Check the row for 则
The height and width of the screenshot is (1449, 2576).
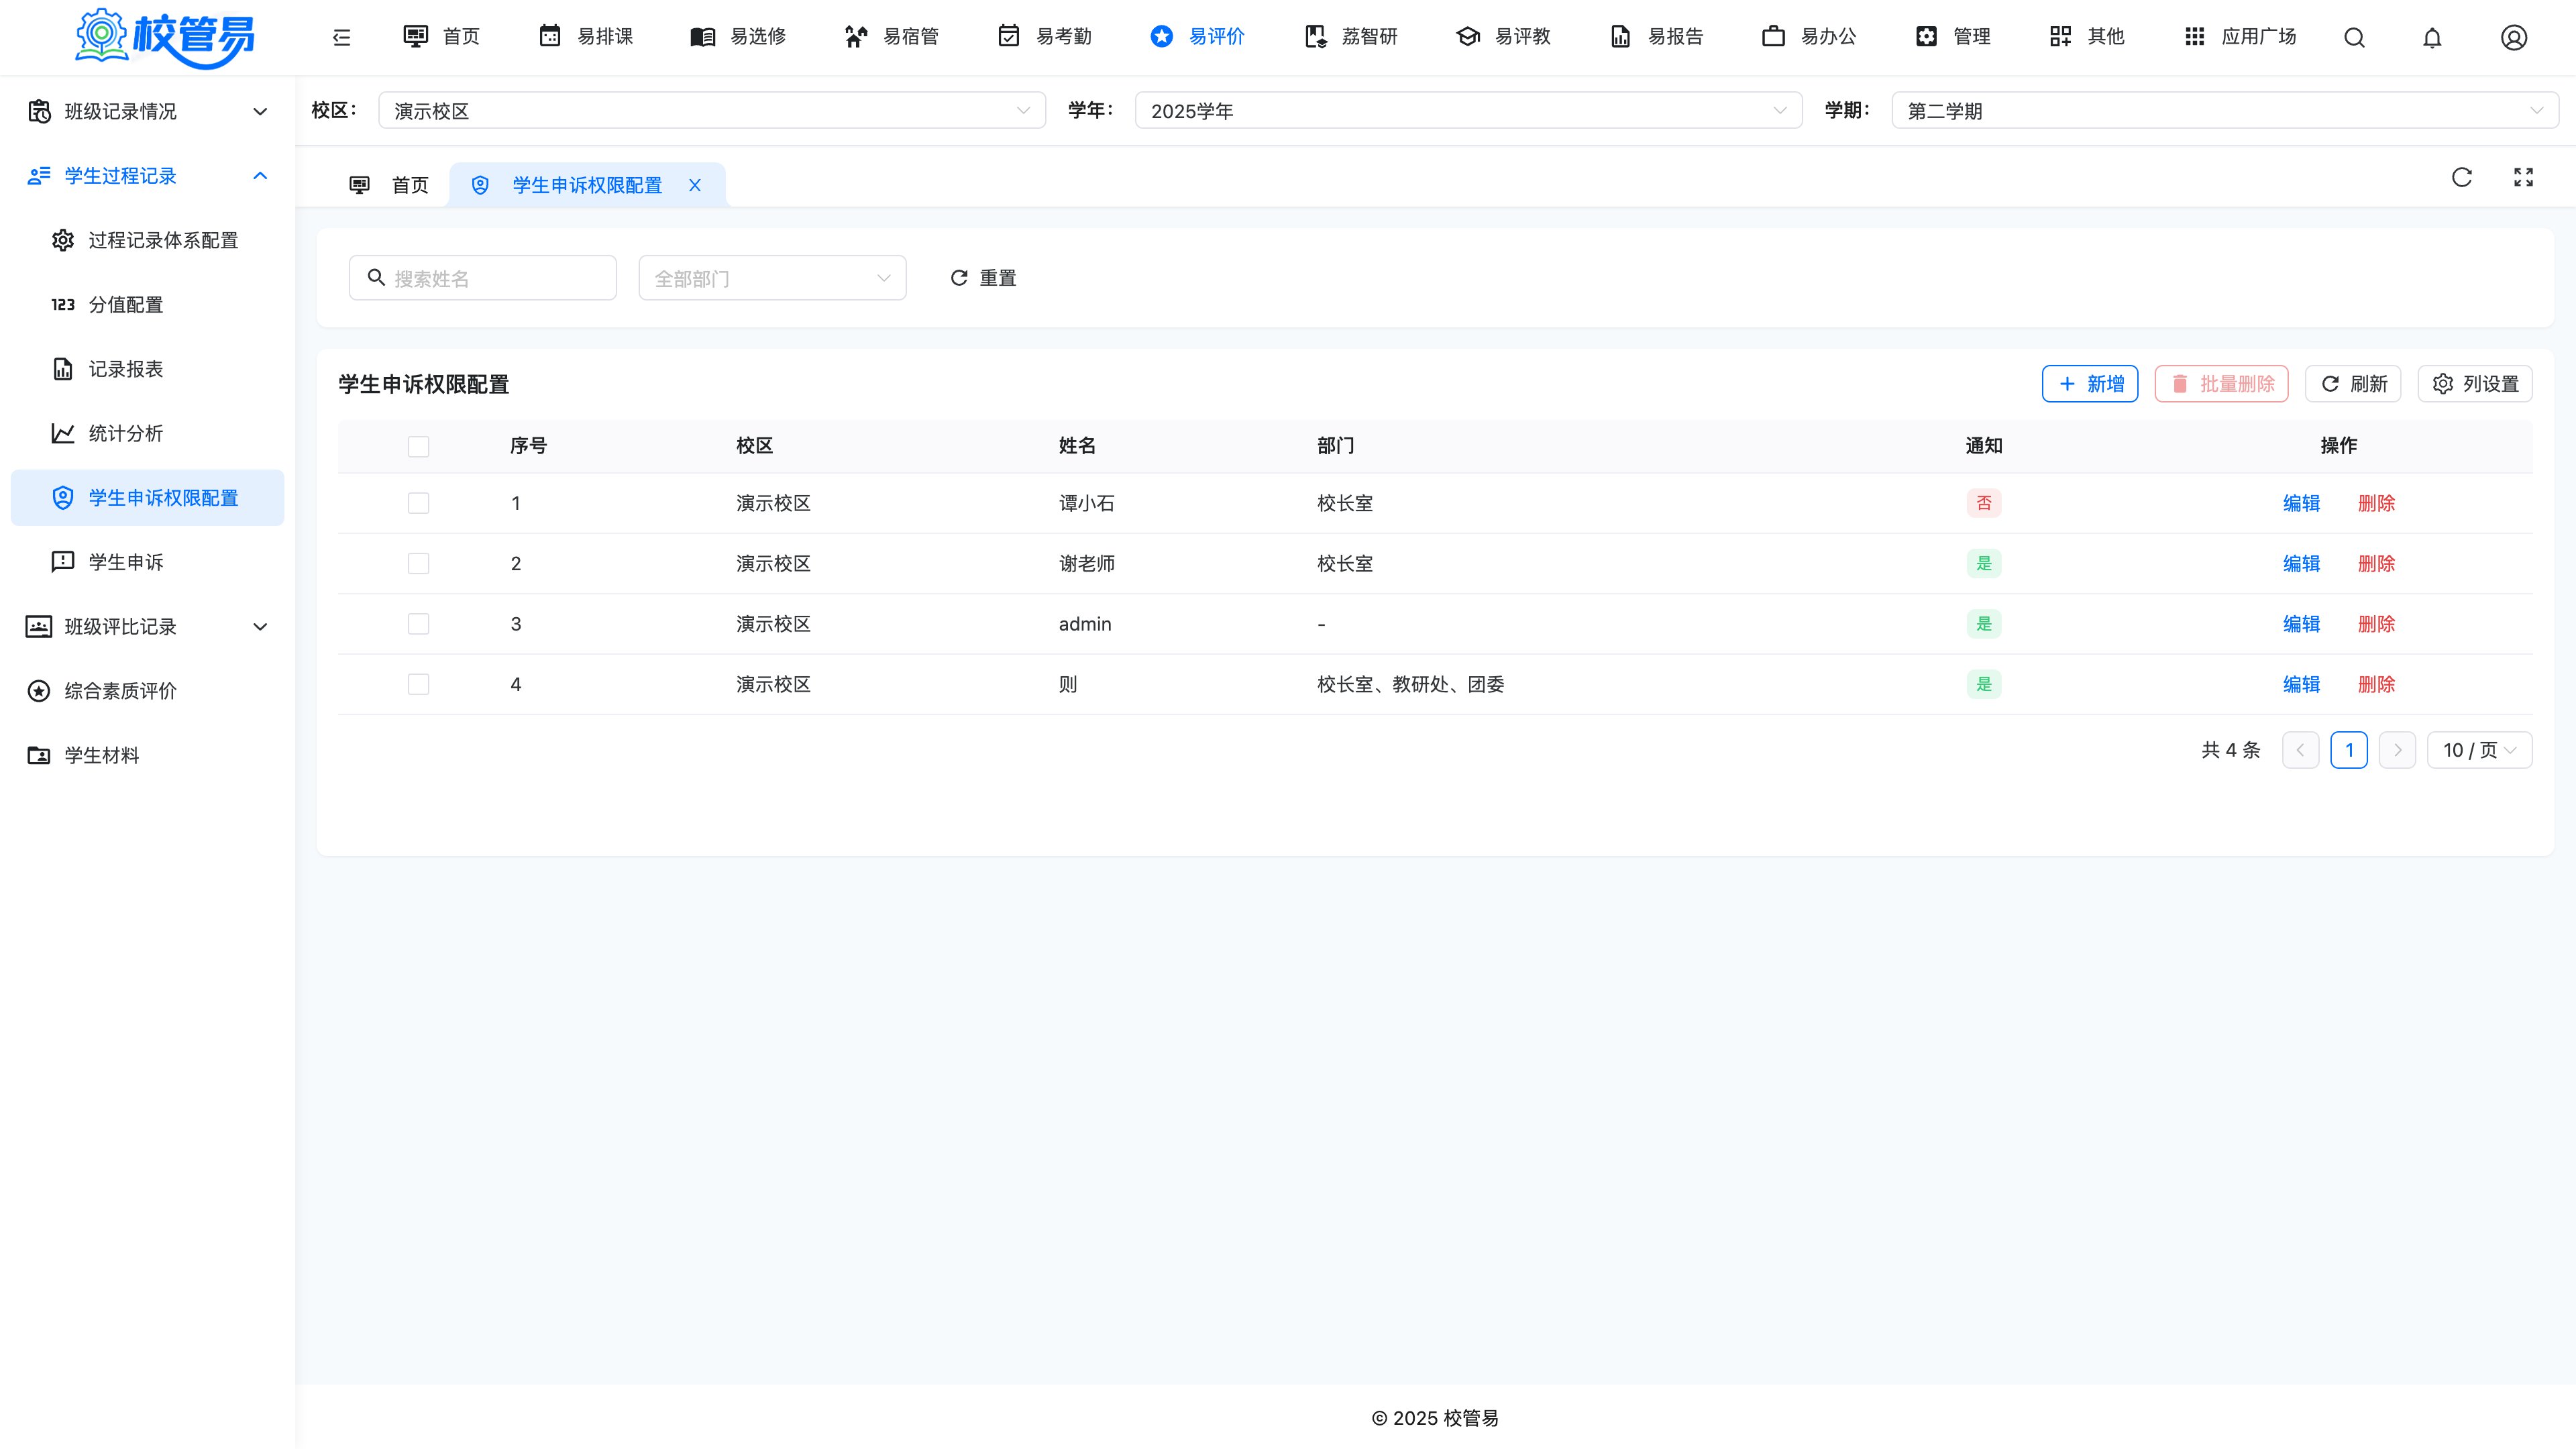(419, 684)
